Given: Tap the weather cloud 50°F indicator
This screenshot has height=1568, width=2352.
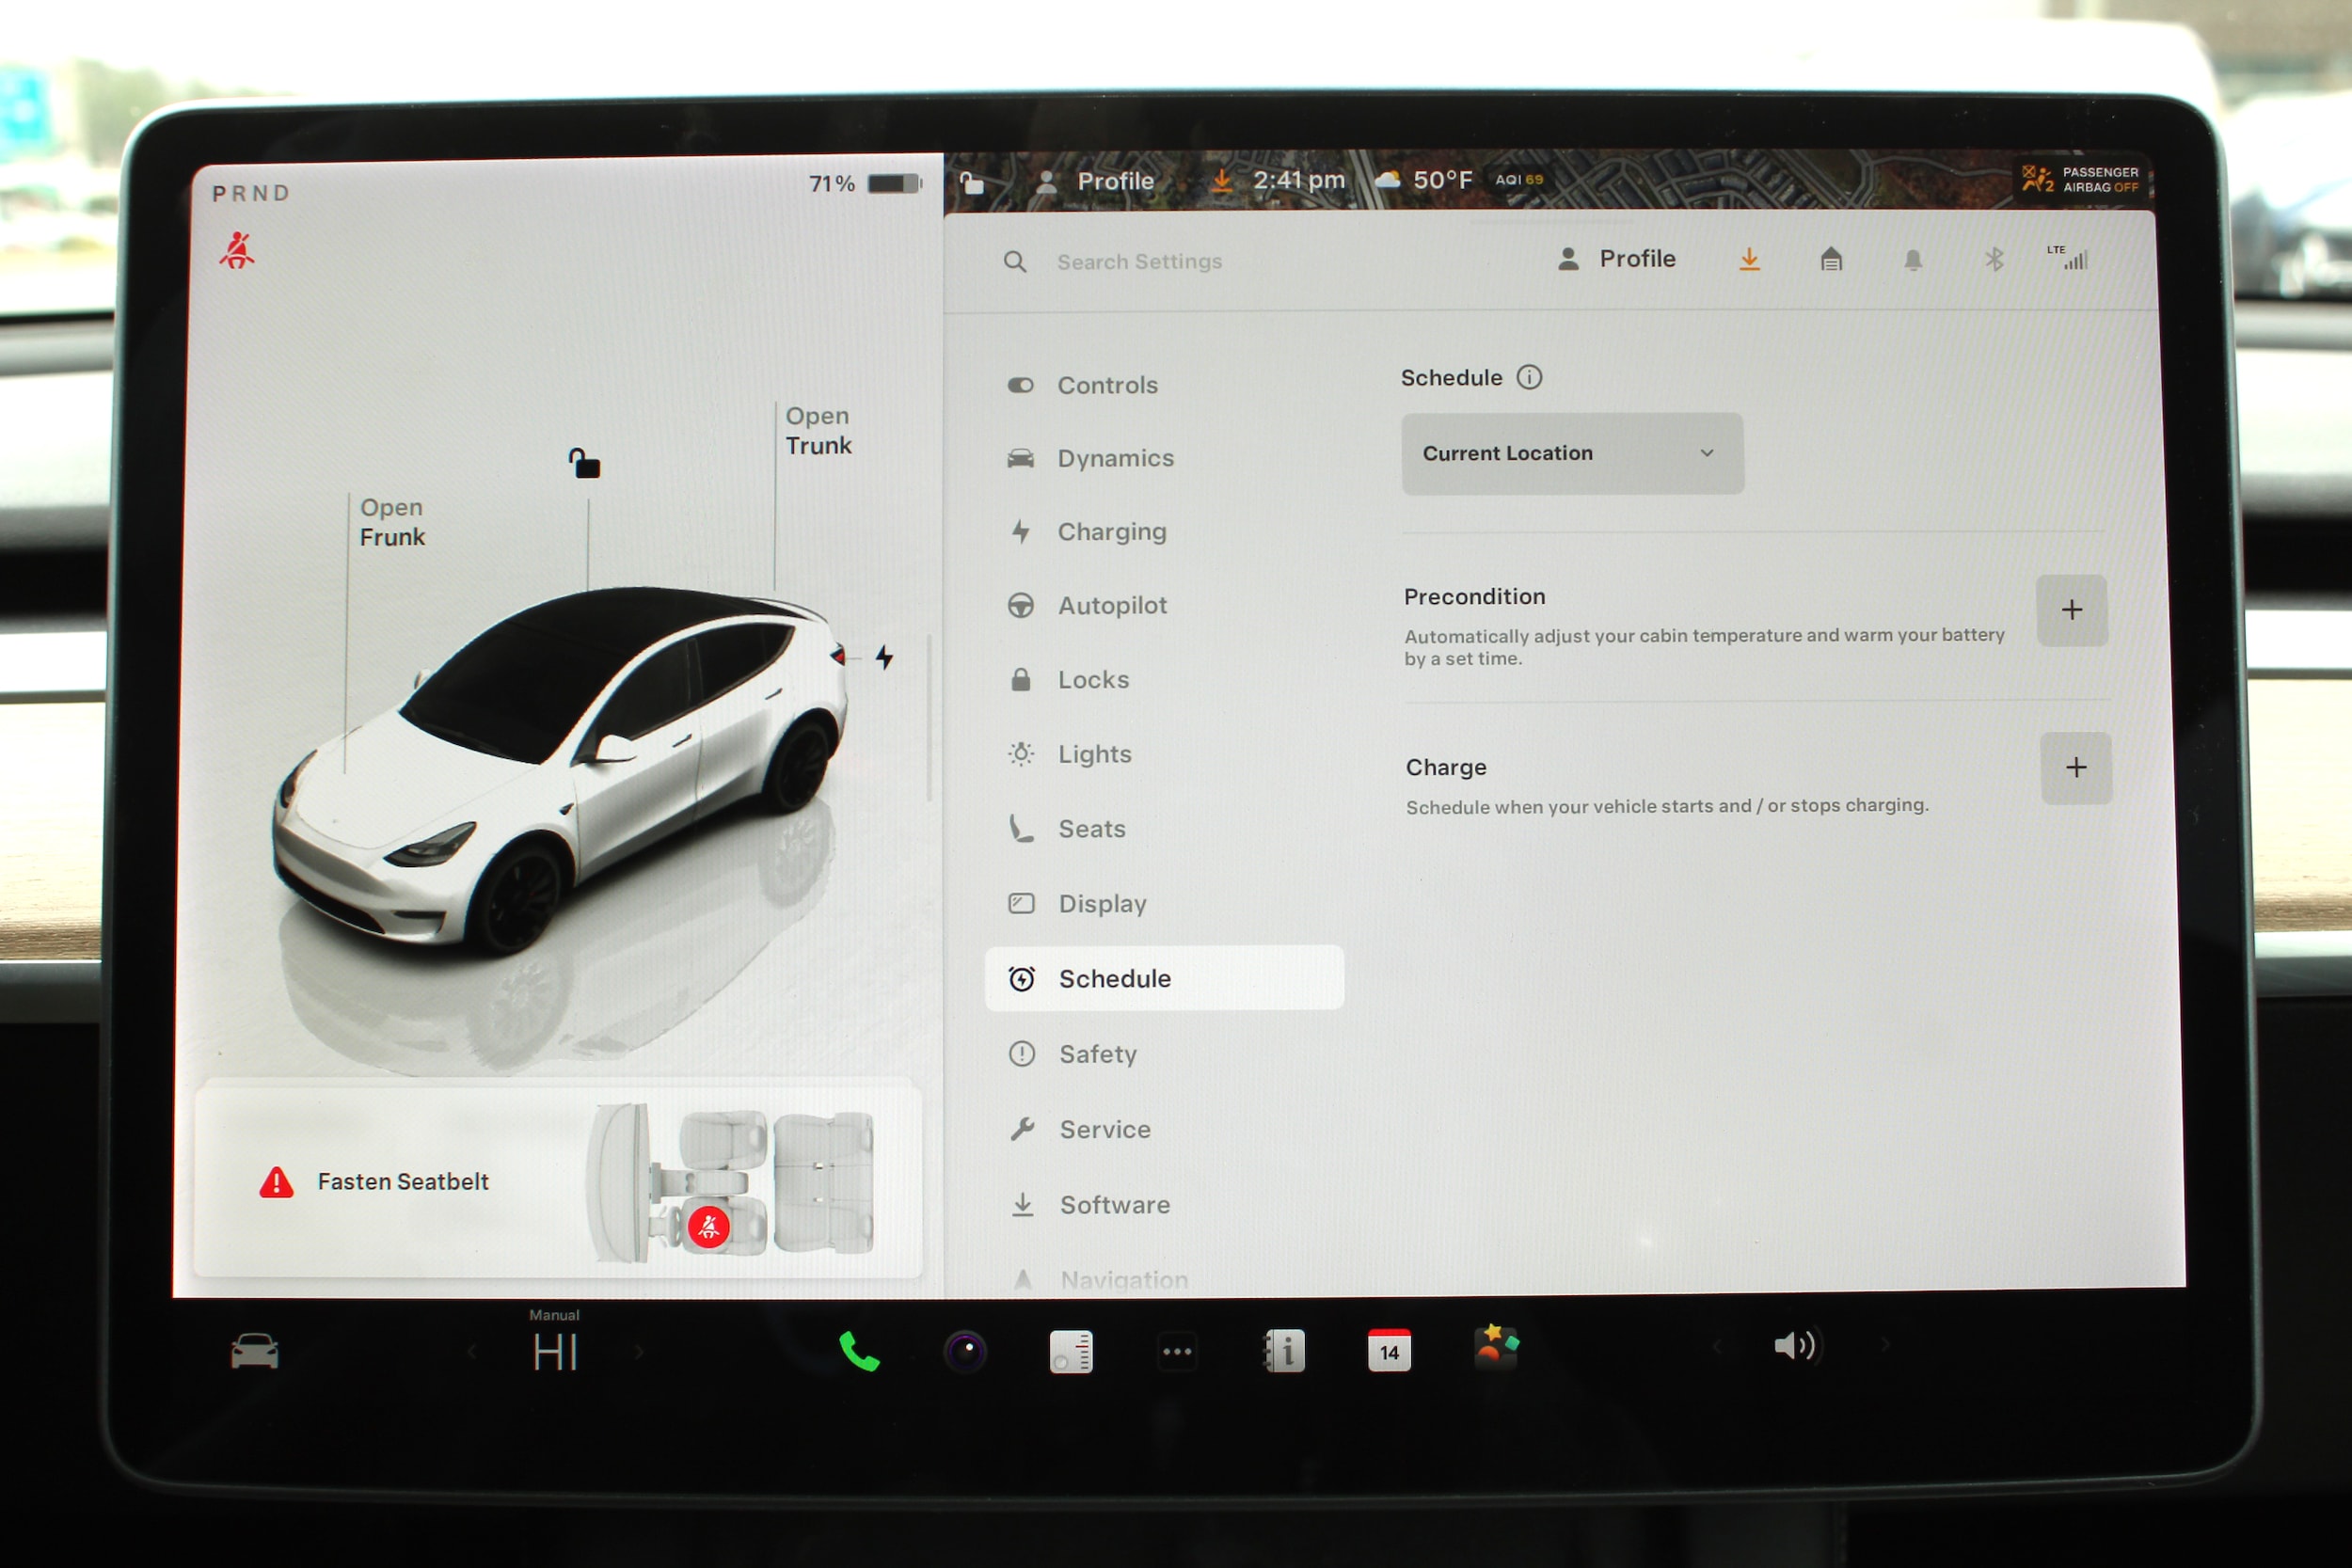Looking at the screenshot, I should click(1423, 180).
